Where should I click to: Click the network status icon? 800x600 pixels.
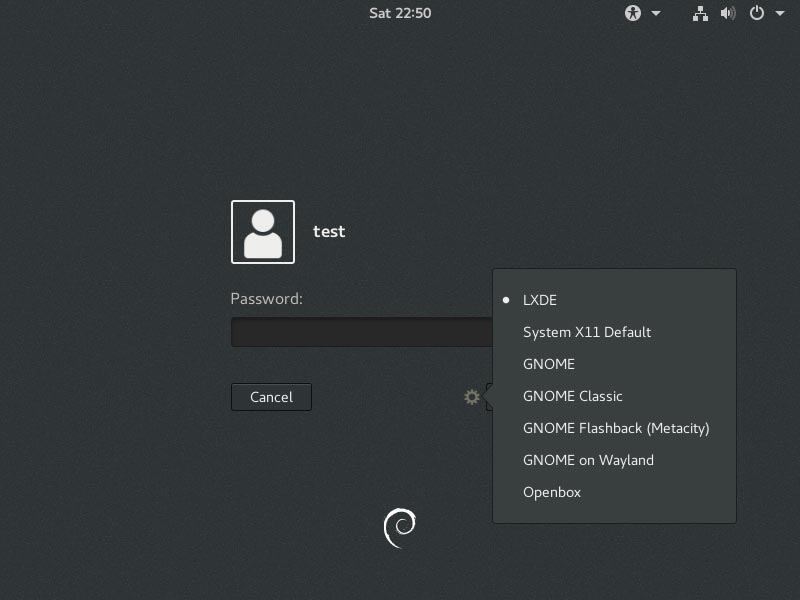pyautogui.click(x=700, y=13)
